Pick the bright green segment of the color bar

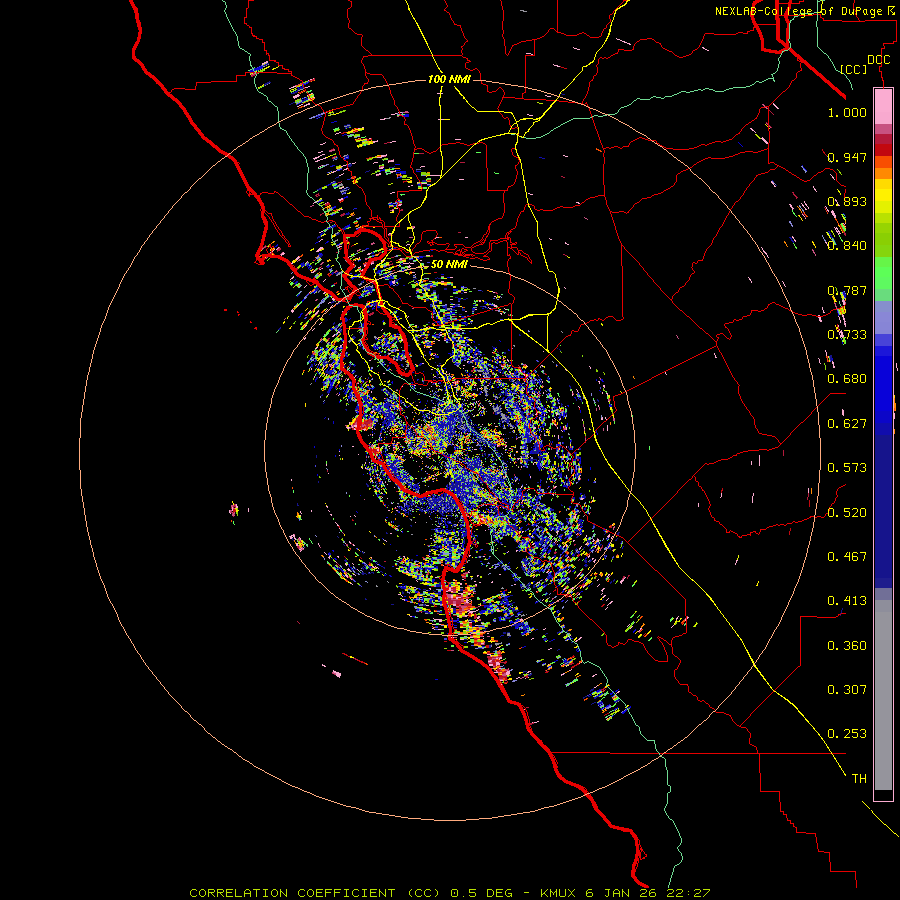point(883,273)
